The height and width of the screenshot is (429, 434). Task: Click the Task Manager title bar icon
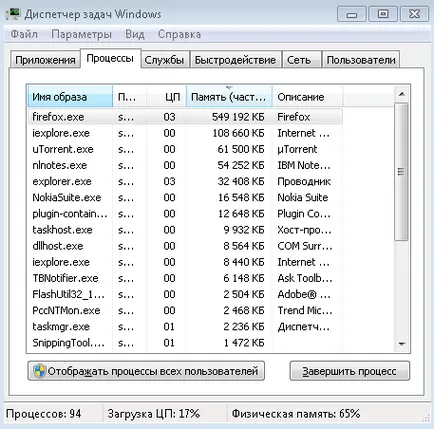tap(13, 14)
